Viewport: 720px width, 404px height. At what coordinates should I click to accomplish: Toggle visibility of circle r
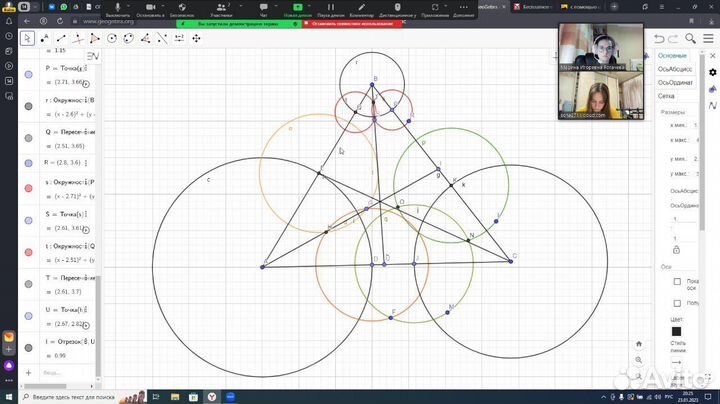(28, 104)
